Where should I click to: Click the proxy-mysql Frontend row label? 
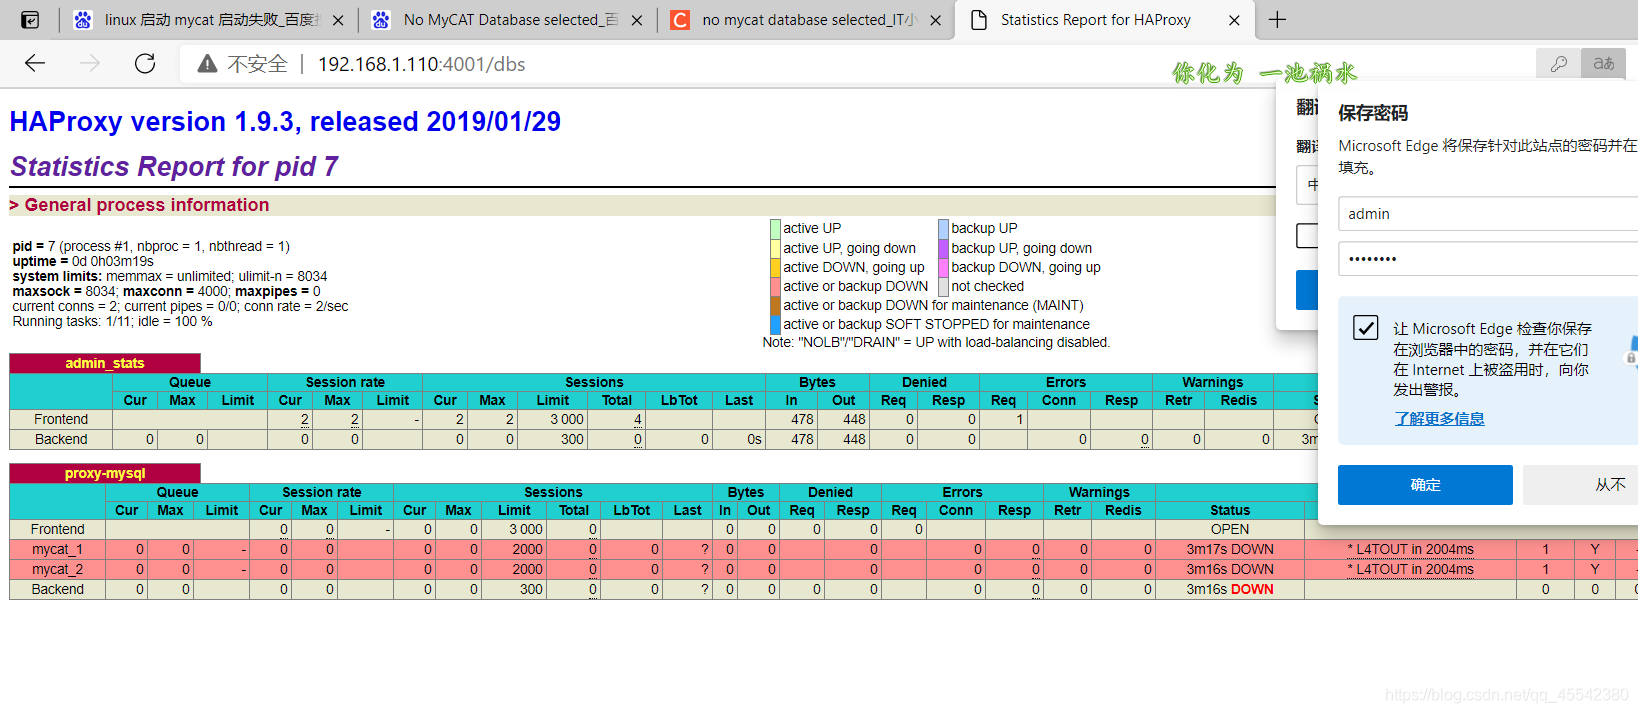pos(57,529)
